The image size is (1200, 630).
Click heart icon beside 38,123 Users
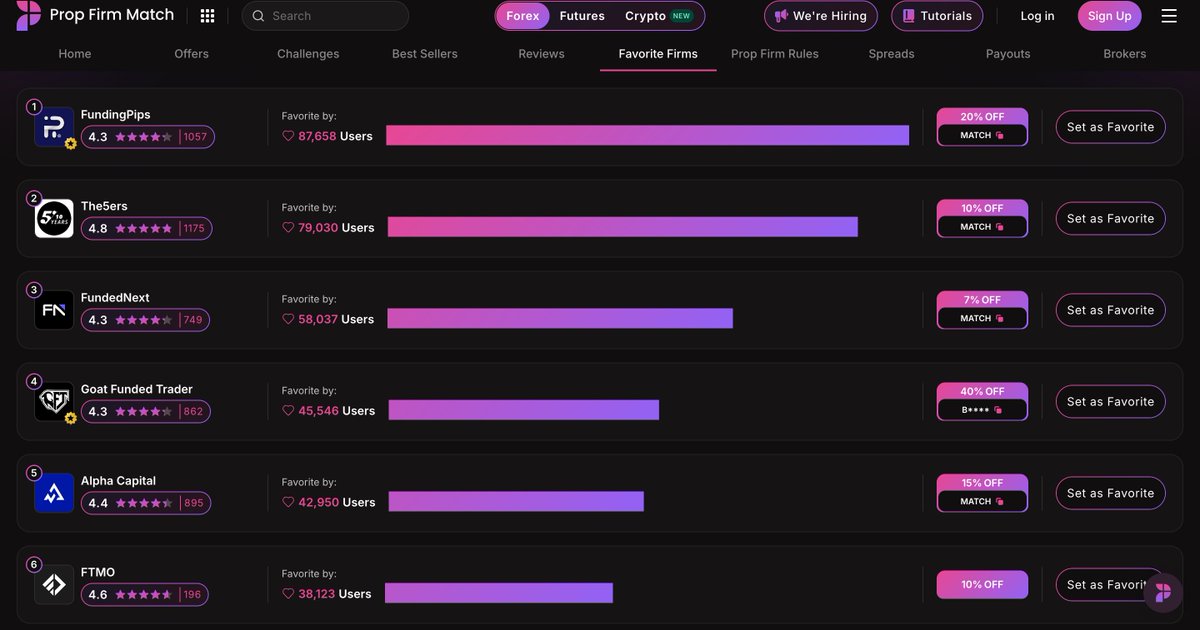[x=288, y=594]
